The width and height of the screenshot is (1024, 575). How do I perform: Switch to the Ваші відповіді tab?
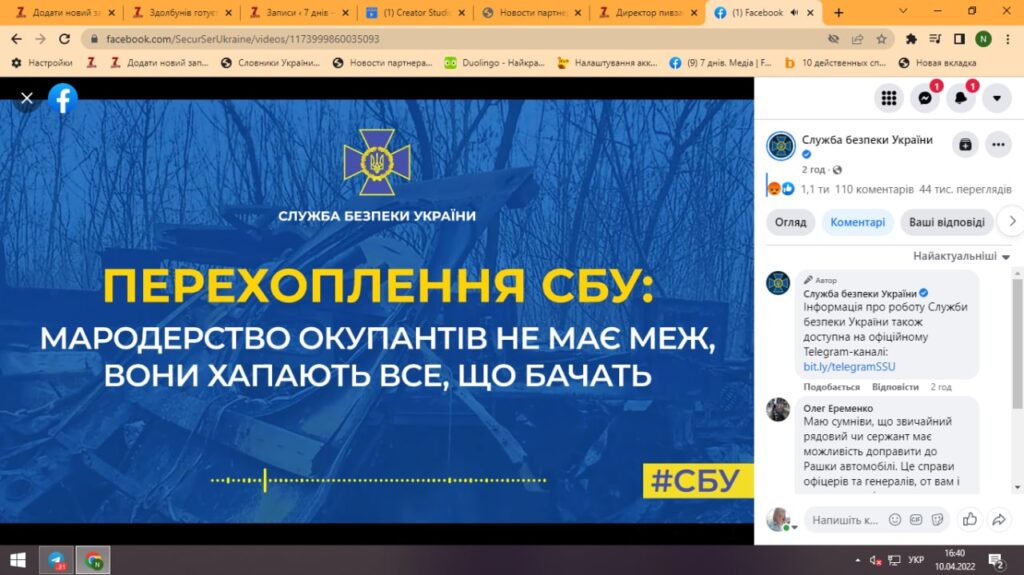pos(946,222)
